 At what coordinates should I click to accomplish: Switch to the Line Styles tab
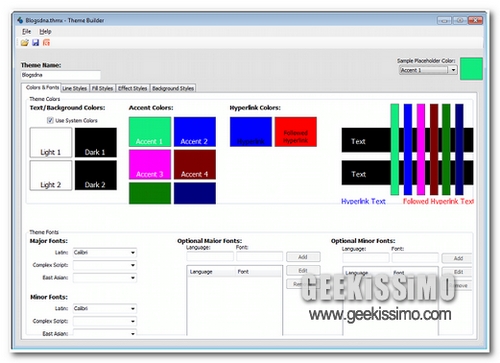click(x=75, y=88)
